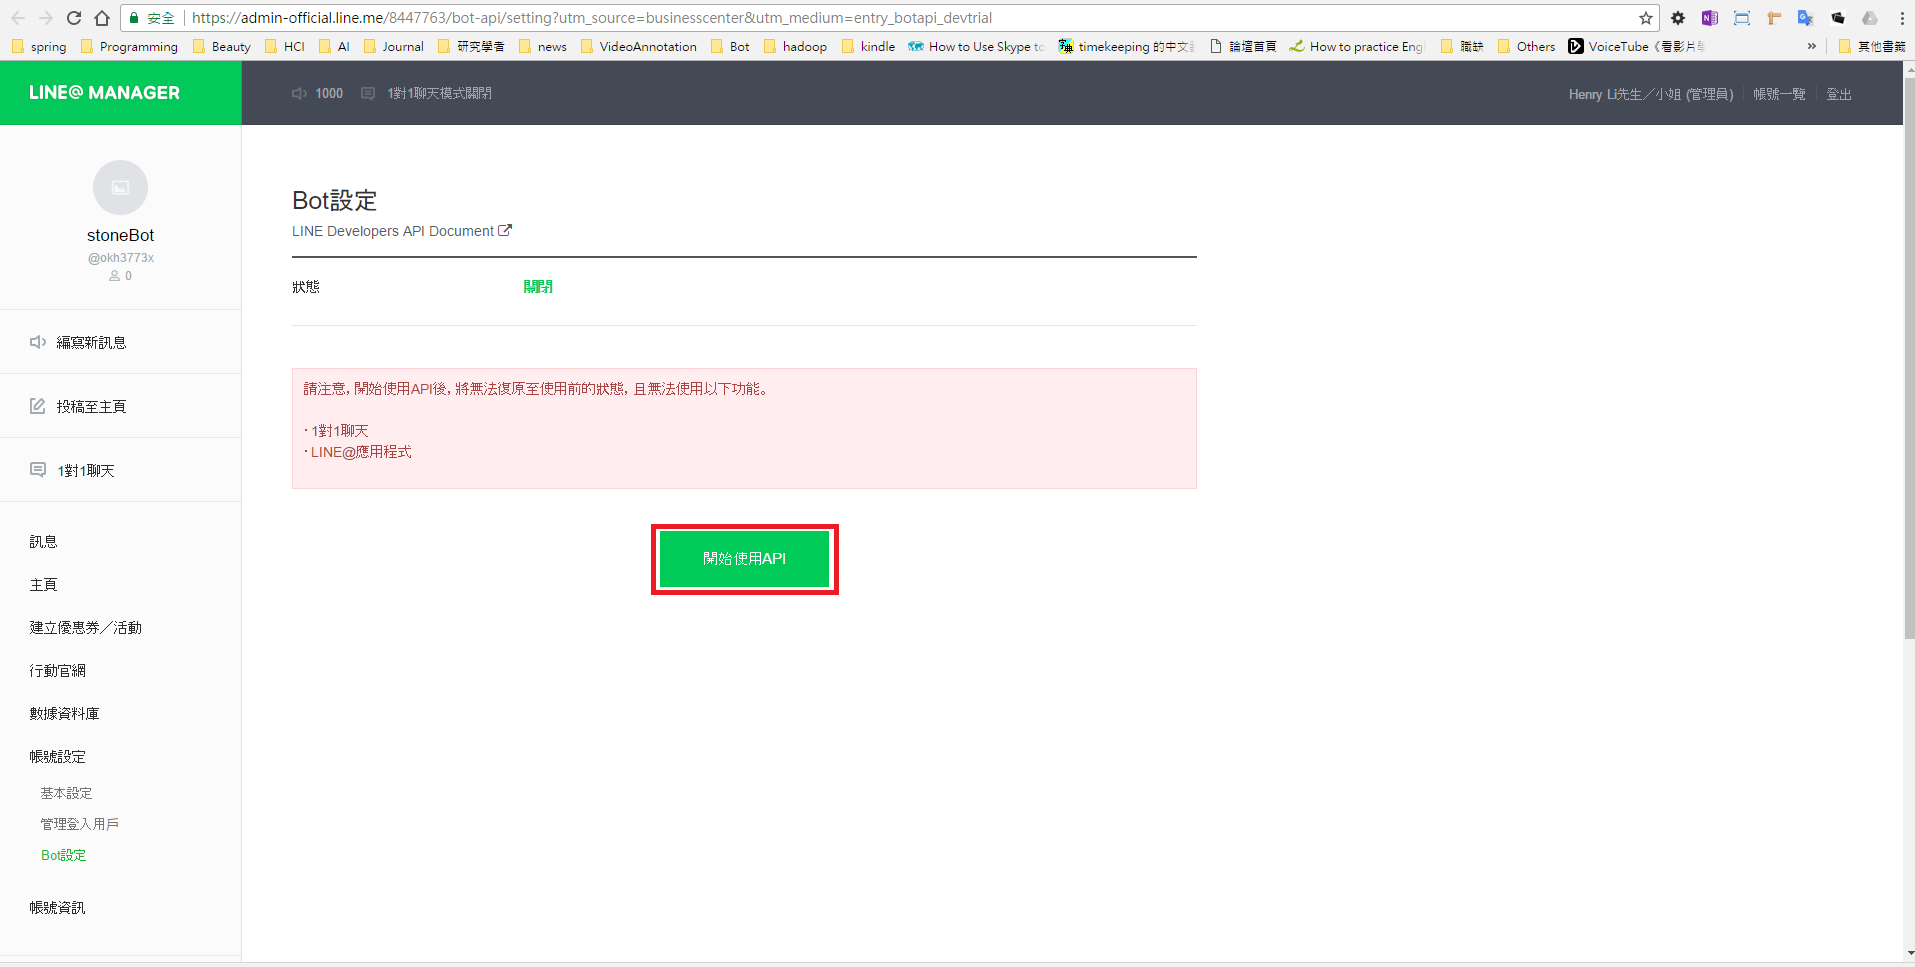1915x967 pixels.
Task: Click the LINE@ MANAGER logo
Action: point(104,92)
